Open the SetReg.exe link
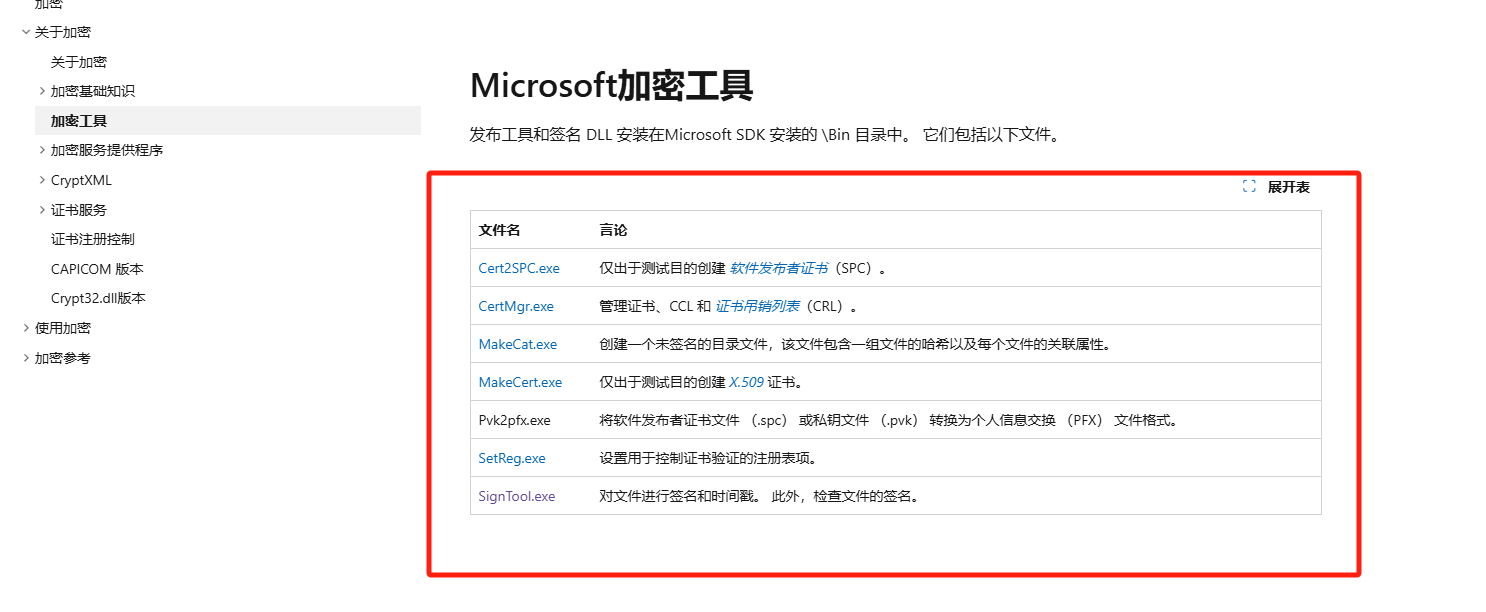 pos(512,458)
